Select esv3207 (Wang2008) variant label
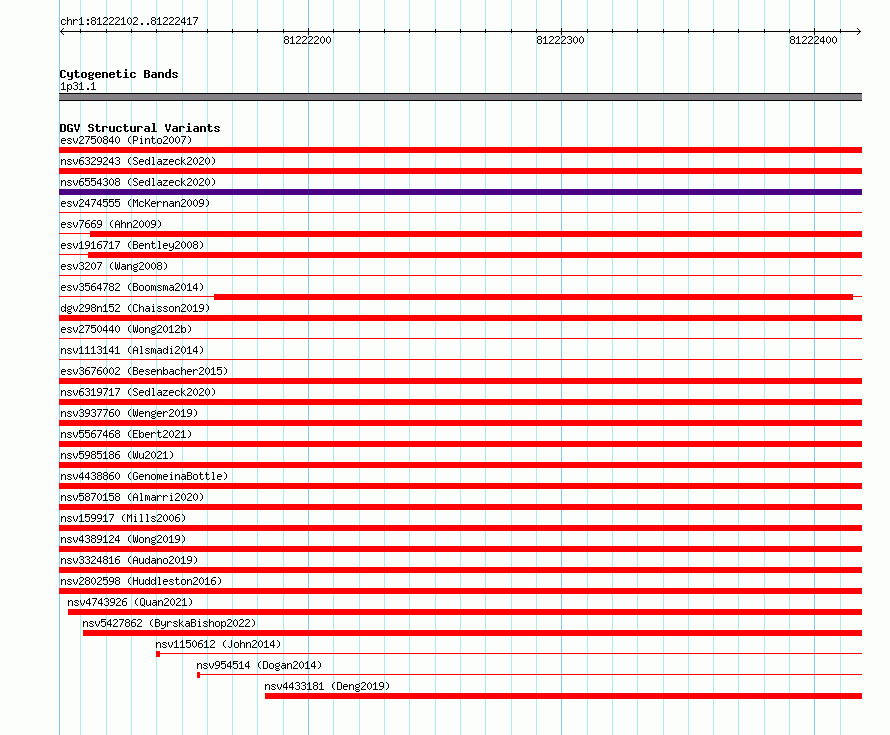 click(114, 266)
